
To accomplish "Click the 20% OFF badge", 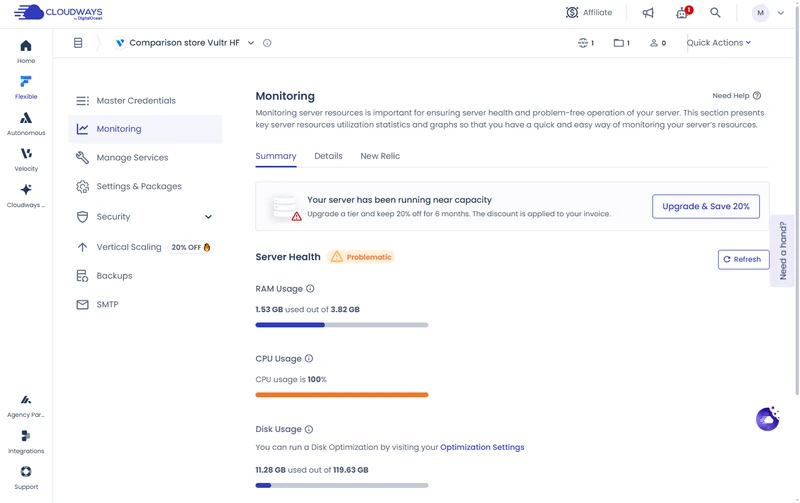I will click(191, 247).
